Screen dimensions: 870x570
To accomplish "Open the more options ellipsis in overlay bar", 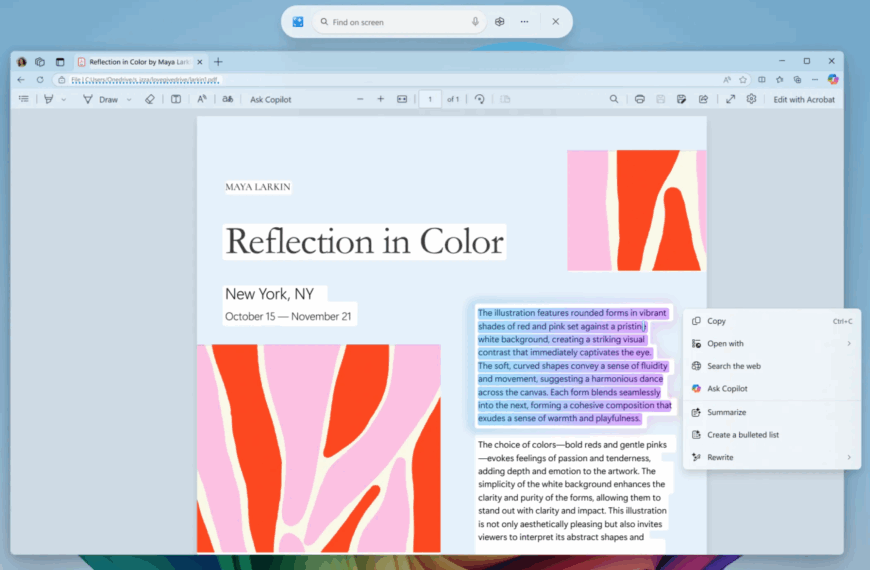I will pyautogui.click(x=524, y=22).
